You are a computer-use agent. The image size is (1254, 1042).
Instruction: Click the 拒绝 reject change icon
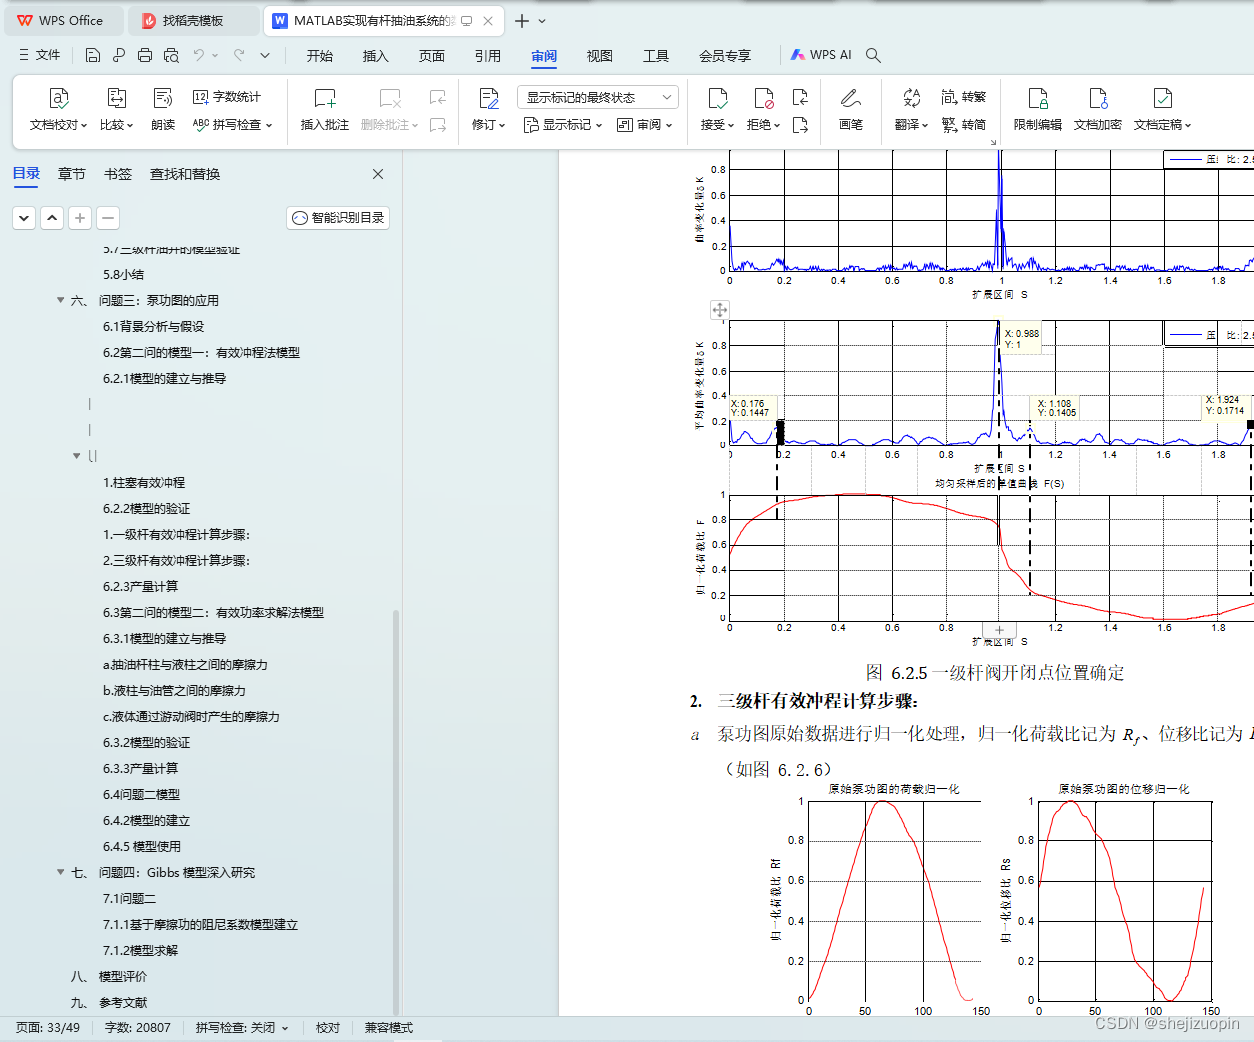(763, 98)
